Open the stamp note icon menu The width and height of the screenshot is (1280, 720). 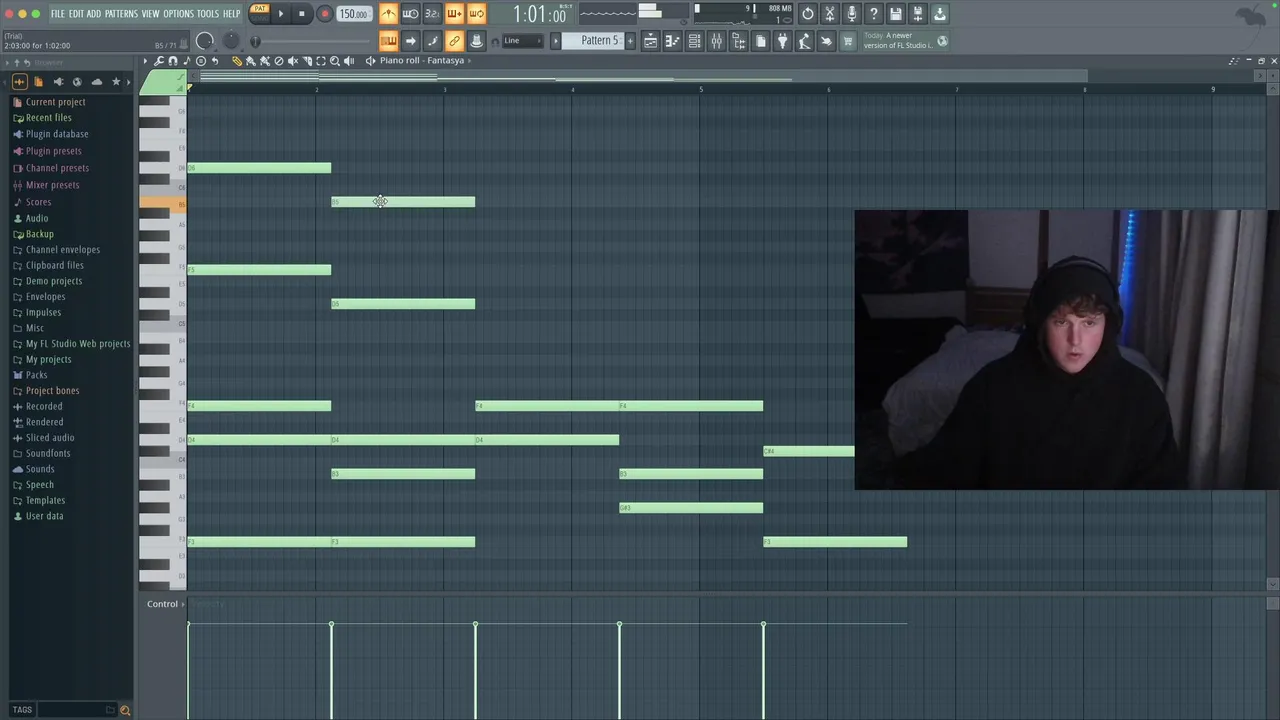point(187,61)
